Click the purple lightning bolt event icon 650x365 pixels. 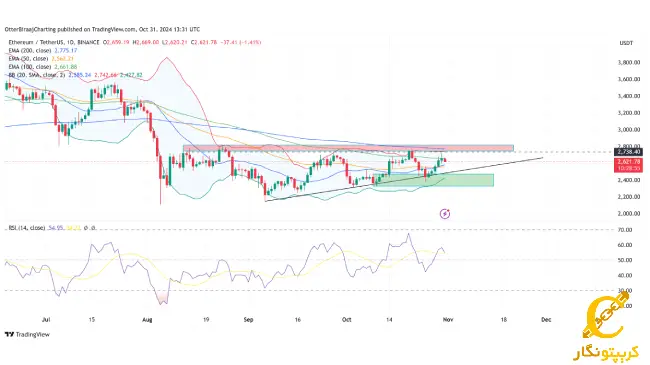tap(445, 214)
